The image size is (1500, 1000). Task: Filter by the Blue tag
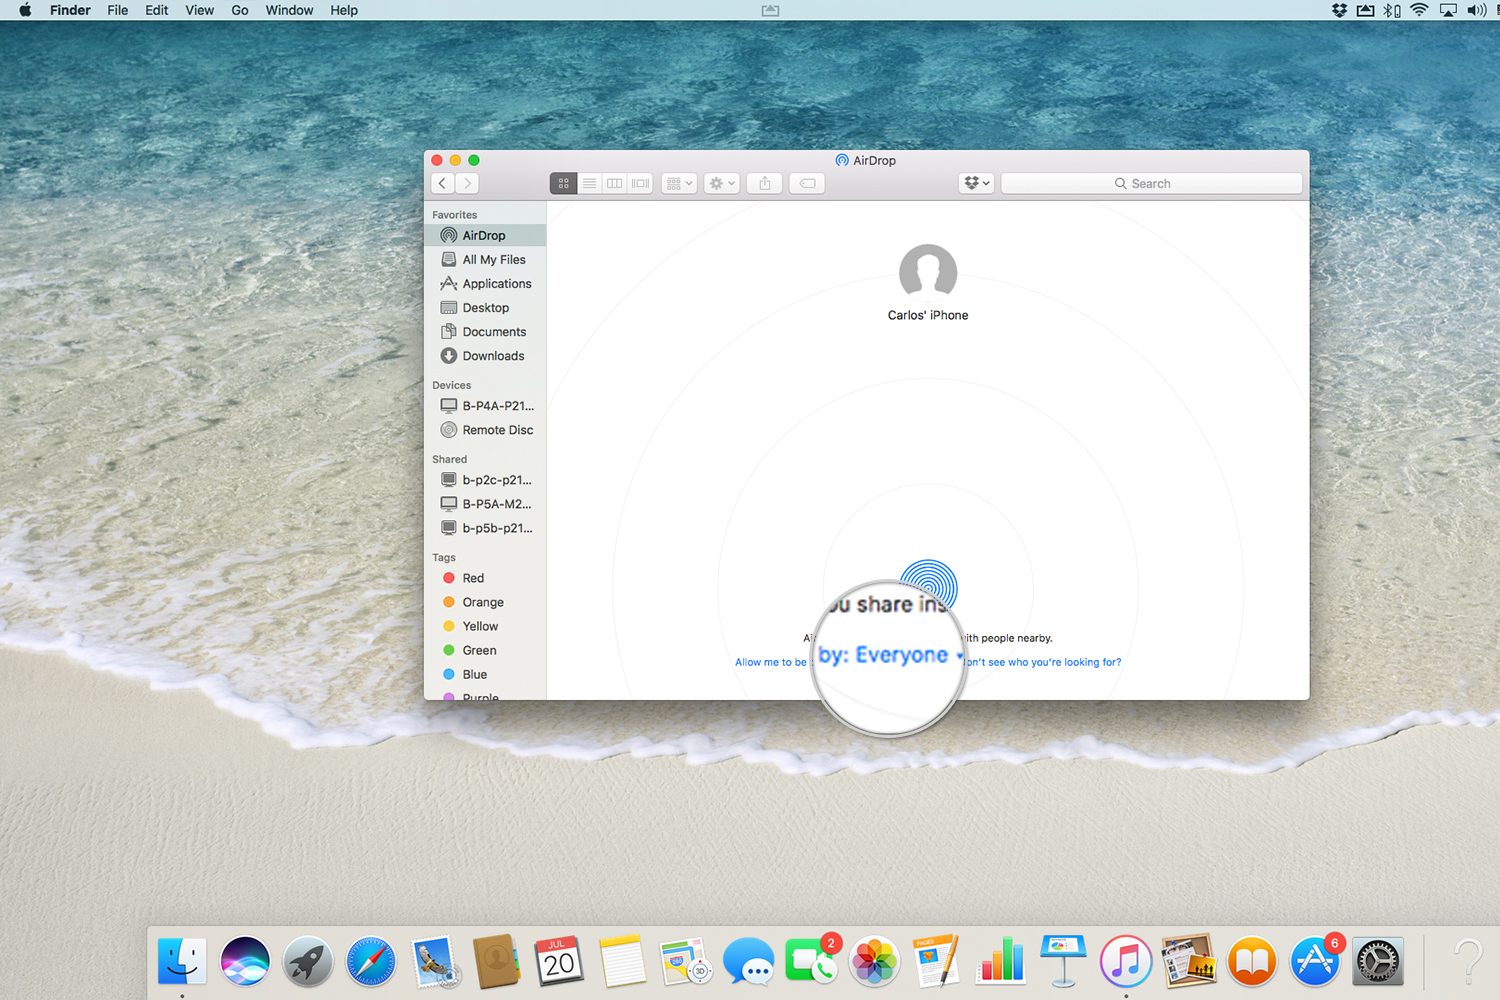coord(485,674)
